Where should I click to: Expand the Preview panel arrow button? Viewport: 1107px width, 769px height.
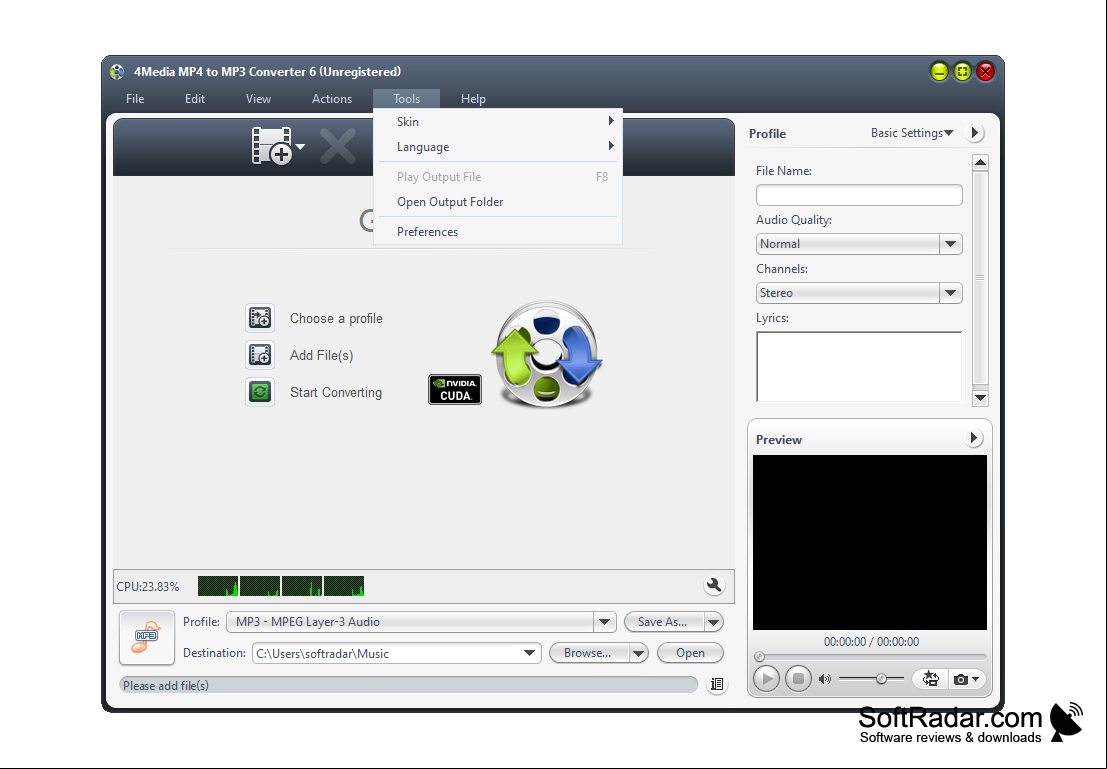[x=974, y=438]
